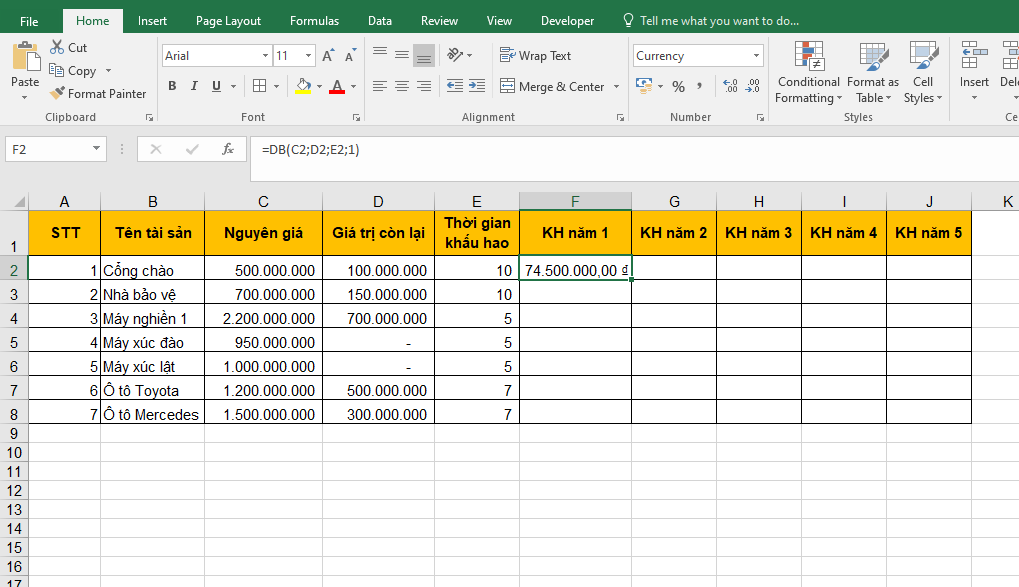Screen dimensions: 1019x587
Task: Center-align text horizontally in the cell
Action: point(401,87)
